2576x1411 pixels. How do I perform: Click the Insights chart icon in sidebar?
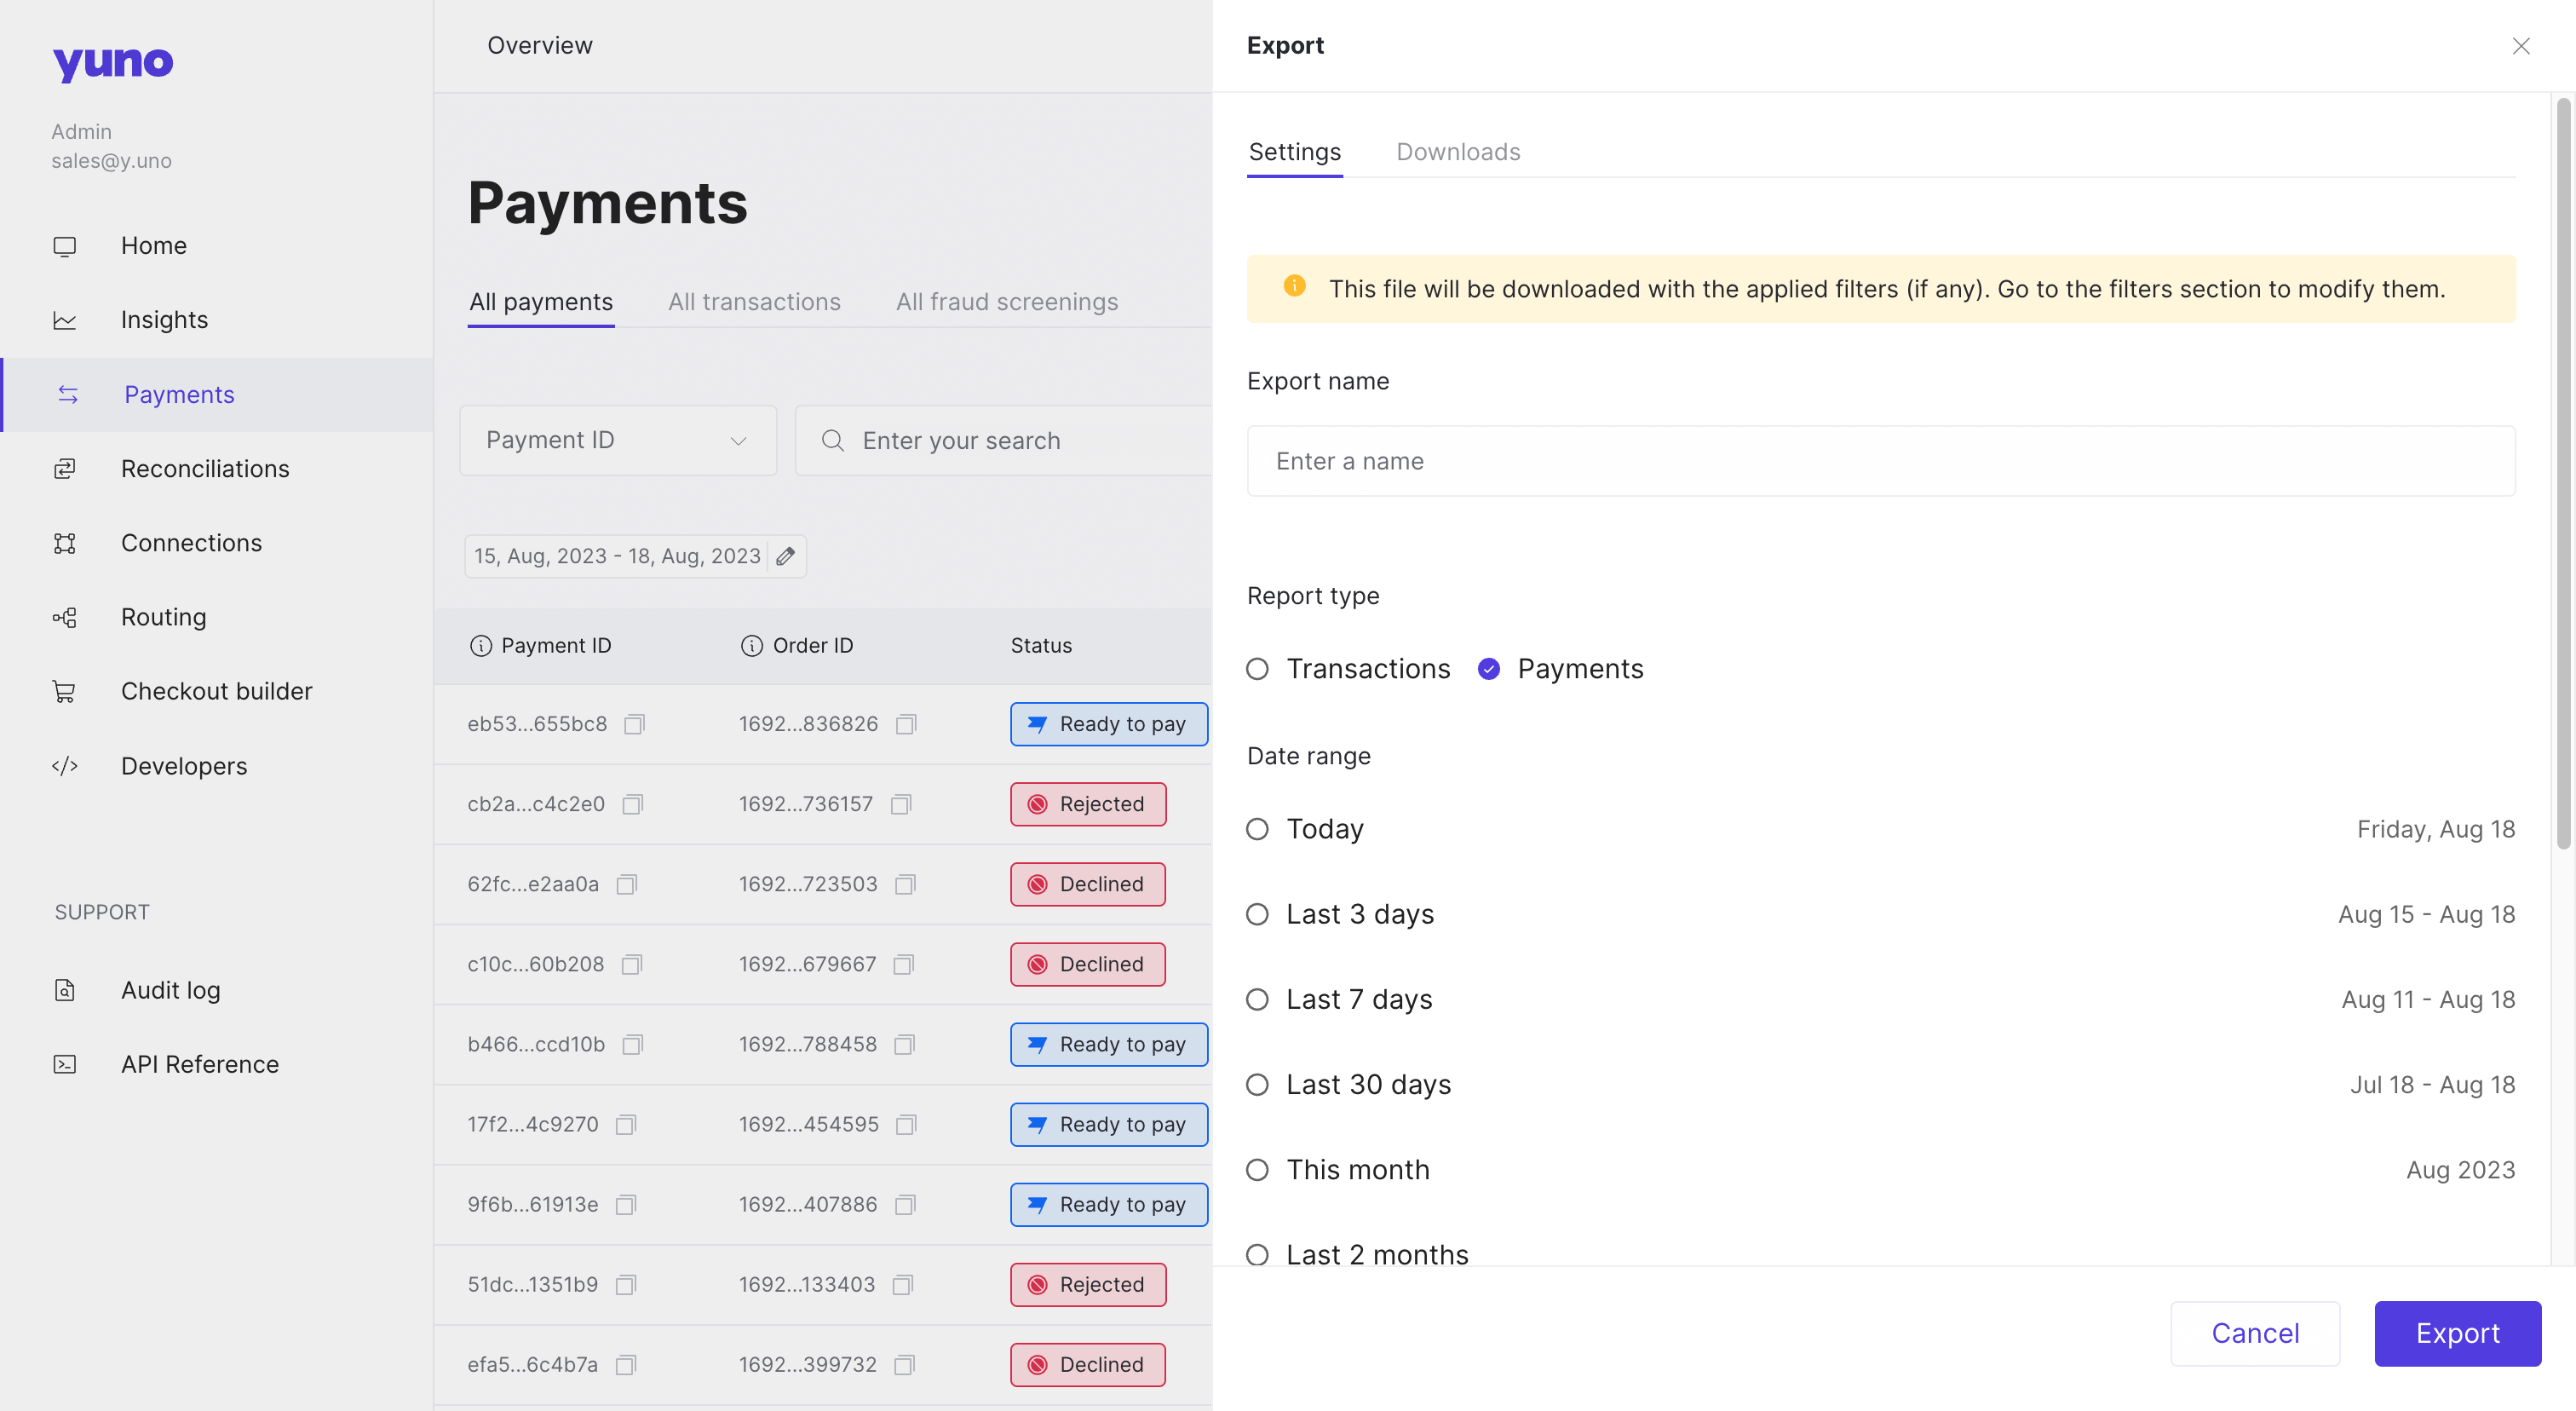tap(65, 320)
